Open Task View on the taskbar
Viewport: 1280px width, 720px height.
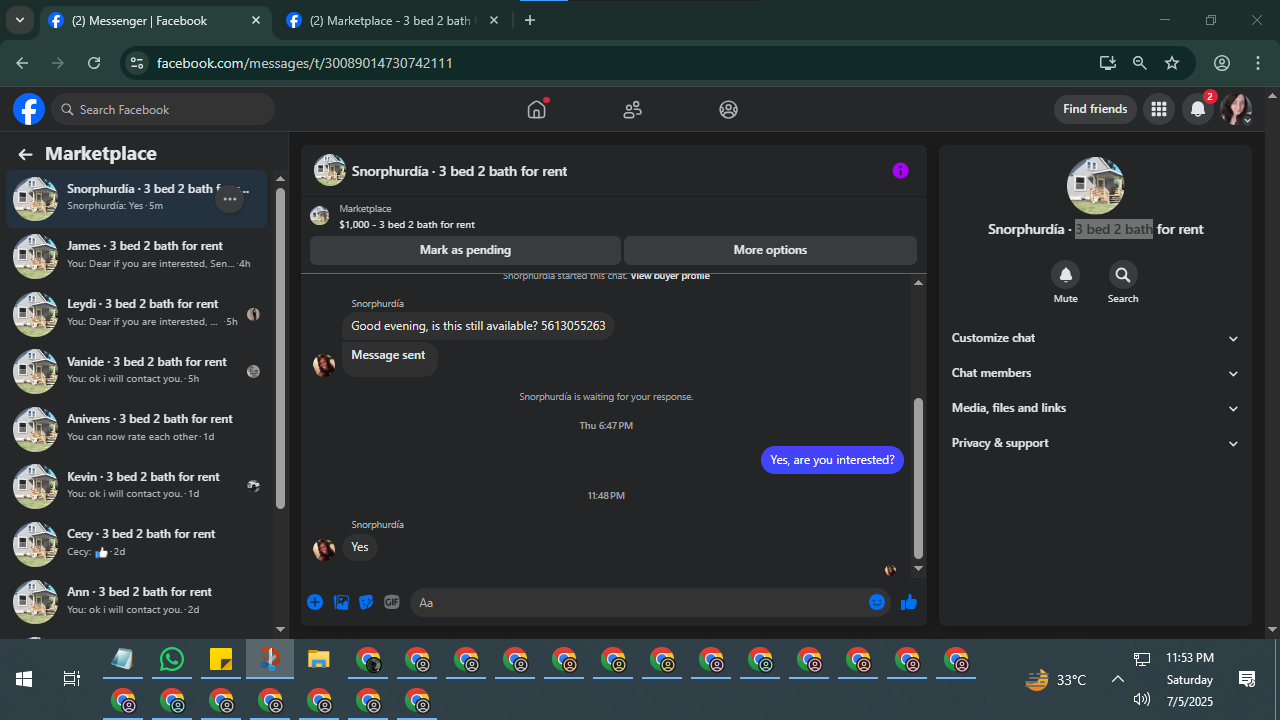pyautogui.click(x=71, y=679)
